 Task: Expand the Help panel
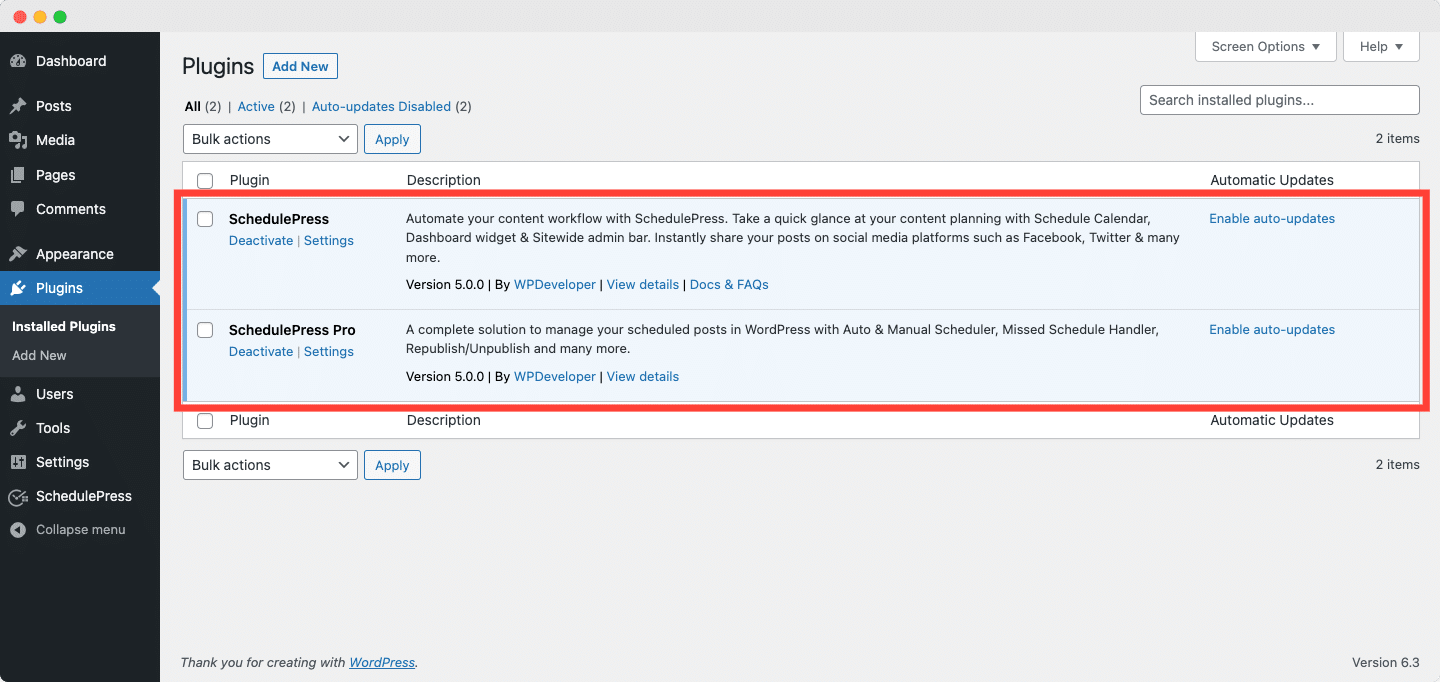point(1382,47)
